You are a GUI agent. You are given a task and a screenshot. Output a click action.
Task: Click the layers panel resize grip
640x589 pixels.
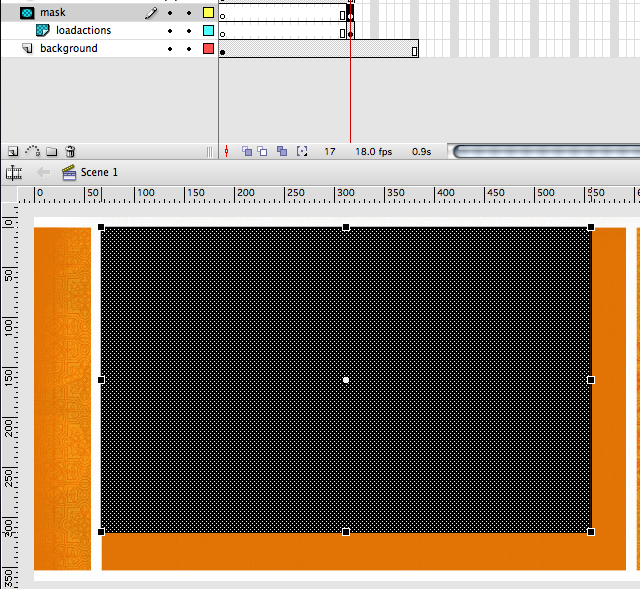pyautogui.click(x=209, y=152)
